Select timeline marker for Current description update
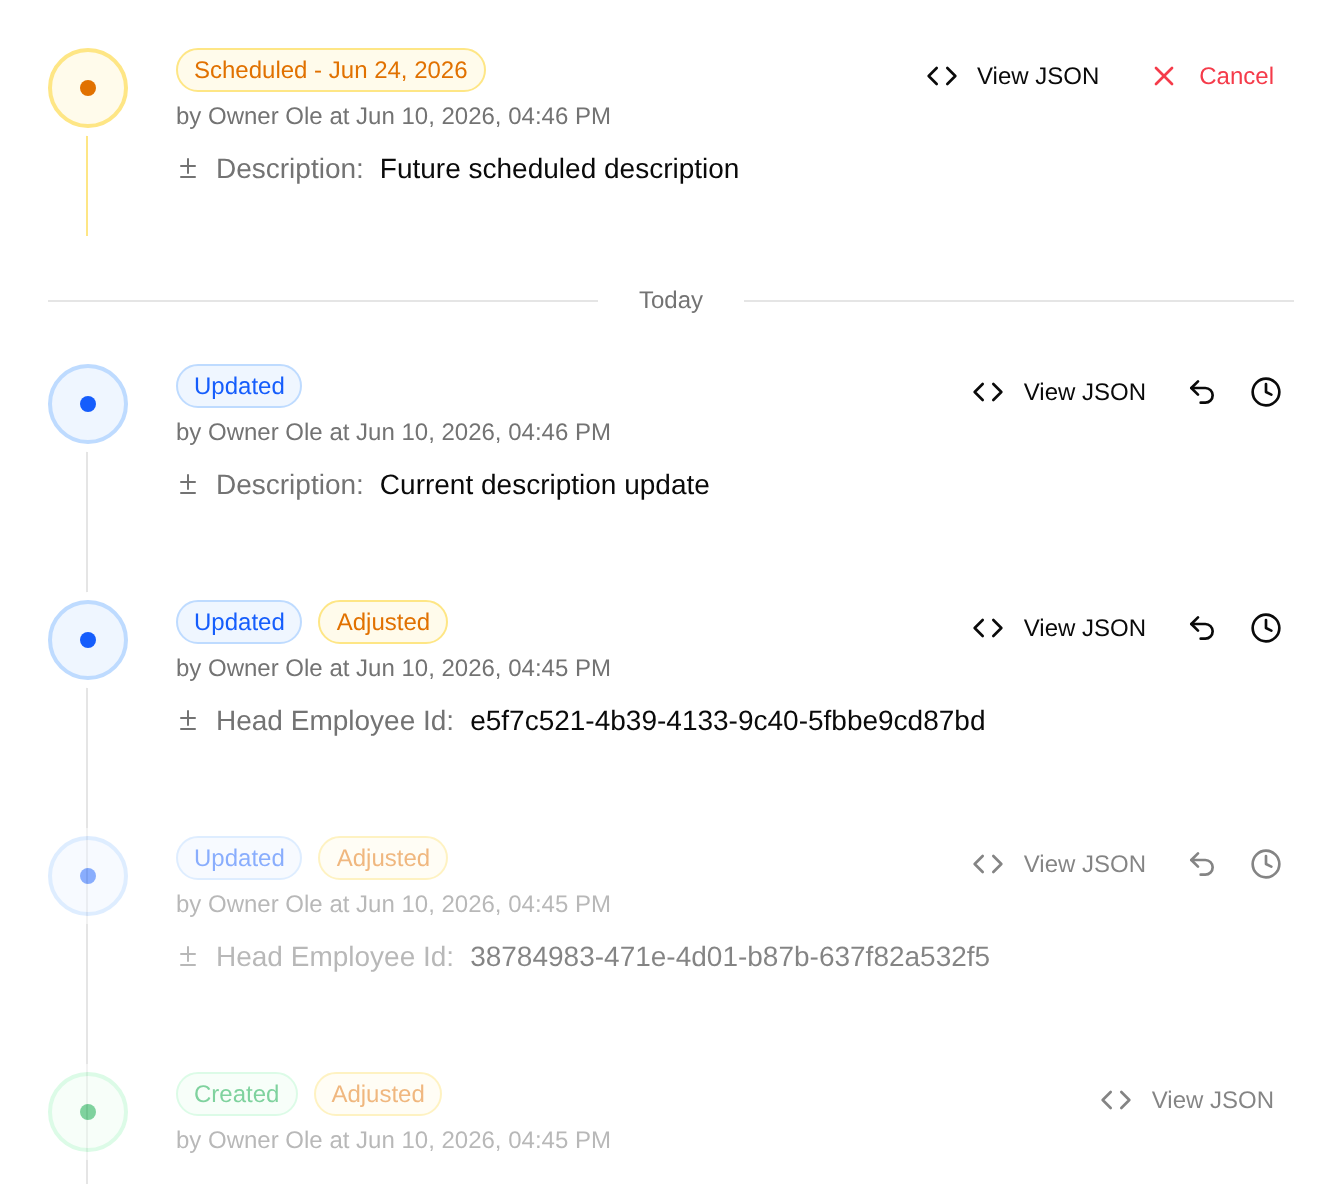Image resolution: width=1342 pixels, height=1184 pixels. click(88, 404)
